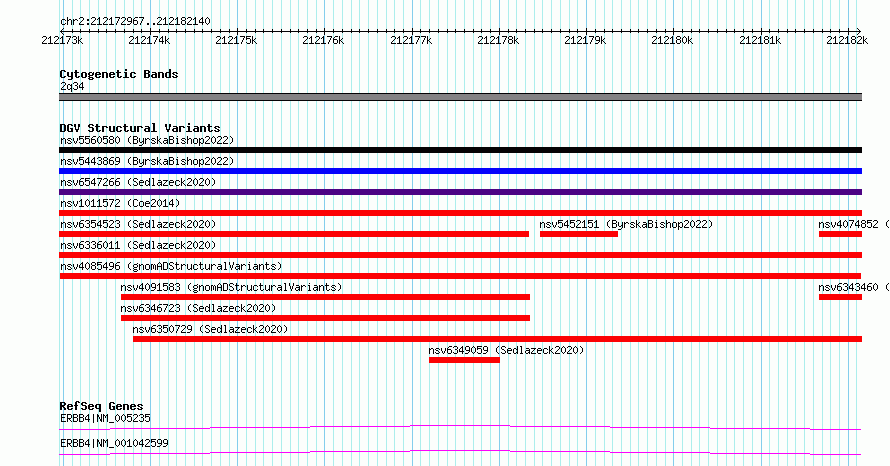Click the RefSeq Genes track heading

point(101,406)
